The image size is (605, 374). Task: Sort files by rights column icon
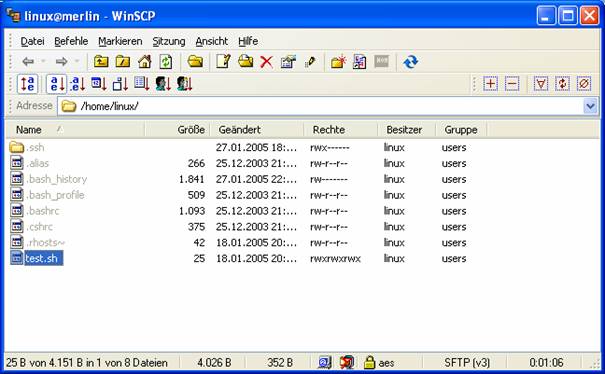click(x=142, y=84)
